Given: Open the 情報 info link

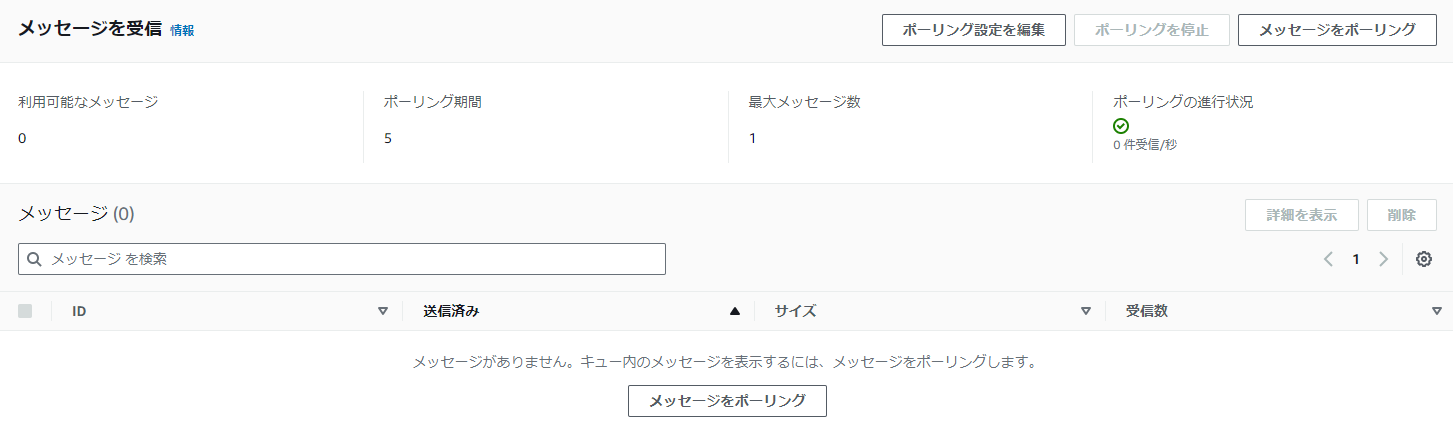Looking at the screenshot, I should pyautogui.click(x=182, y=30).
